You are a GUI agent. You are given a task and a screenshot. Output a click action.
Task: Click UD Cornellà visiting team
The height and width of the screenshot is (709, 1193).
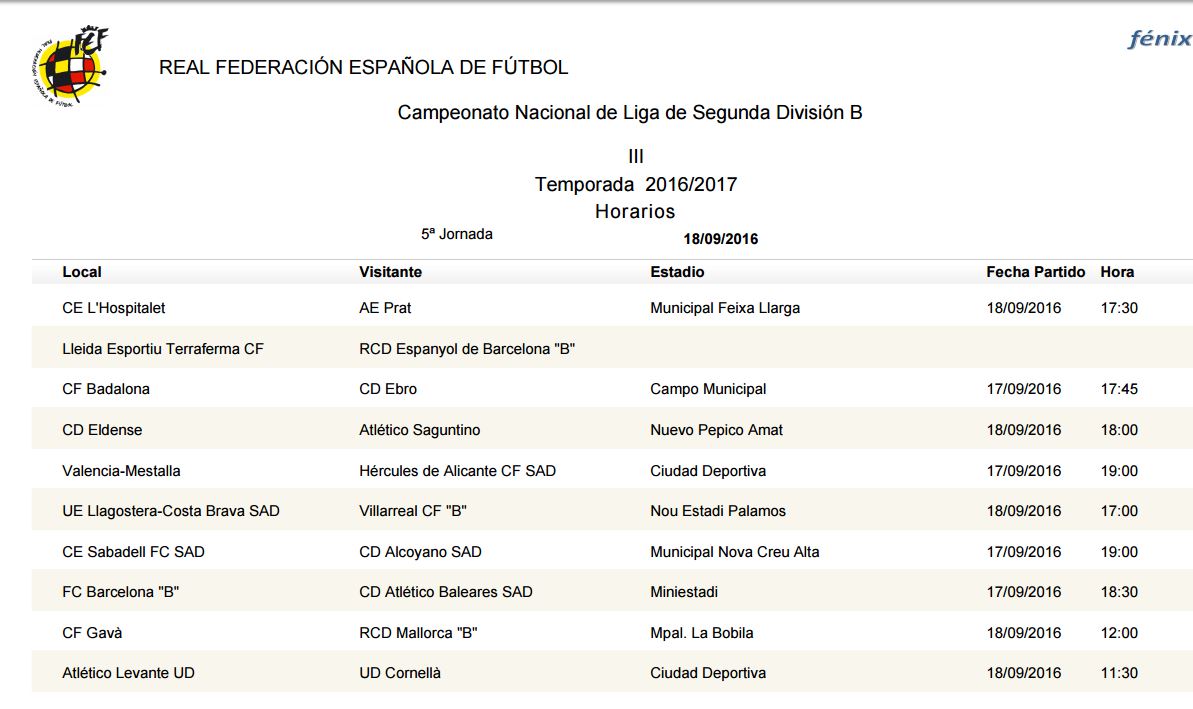(x=400, y=673)
